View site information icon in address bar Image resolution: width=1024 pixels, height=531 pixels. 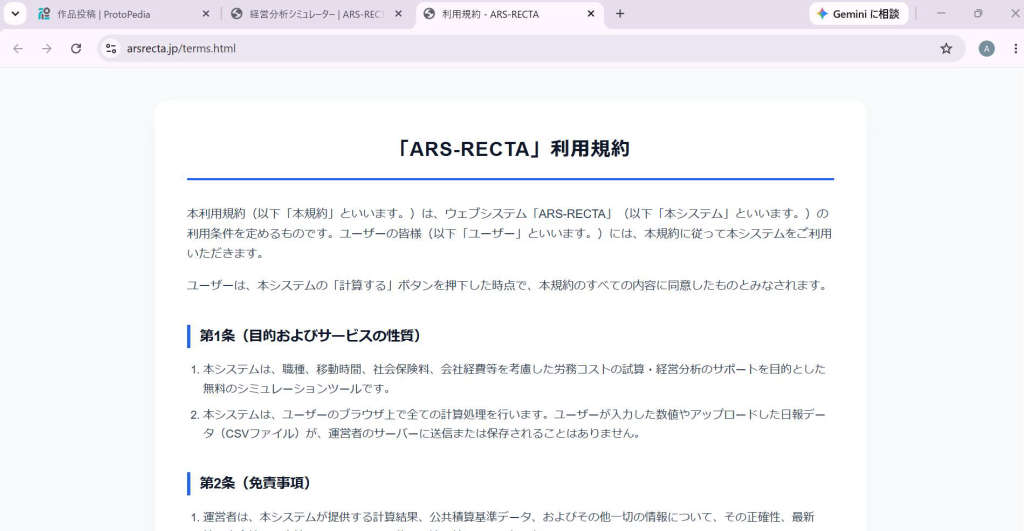(x=111, y=48)
